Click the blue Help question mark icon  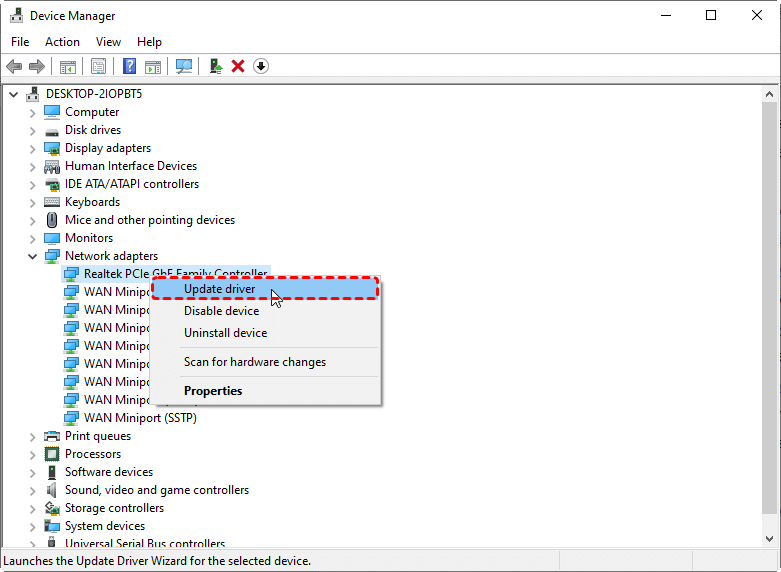point(129,66)
